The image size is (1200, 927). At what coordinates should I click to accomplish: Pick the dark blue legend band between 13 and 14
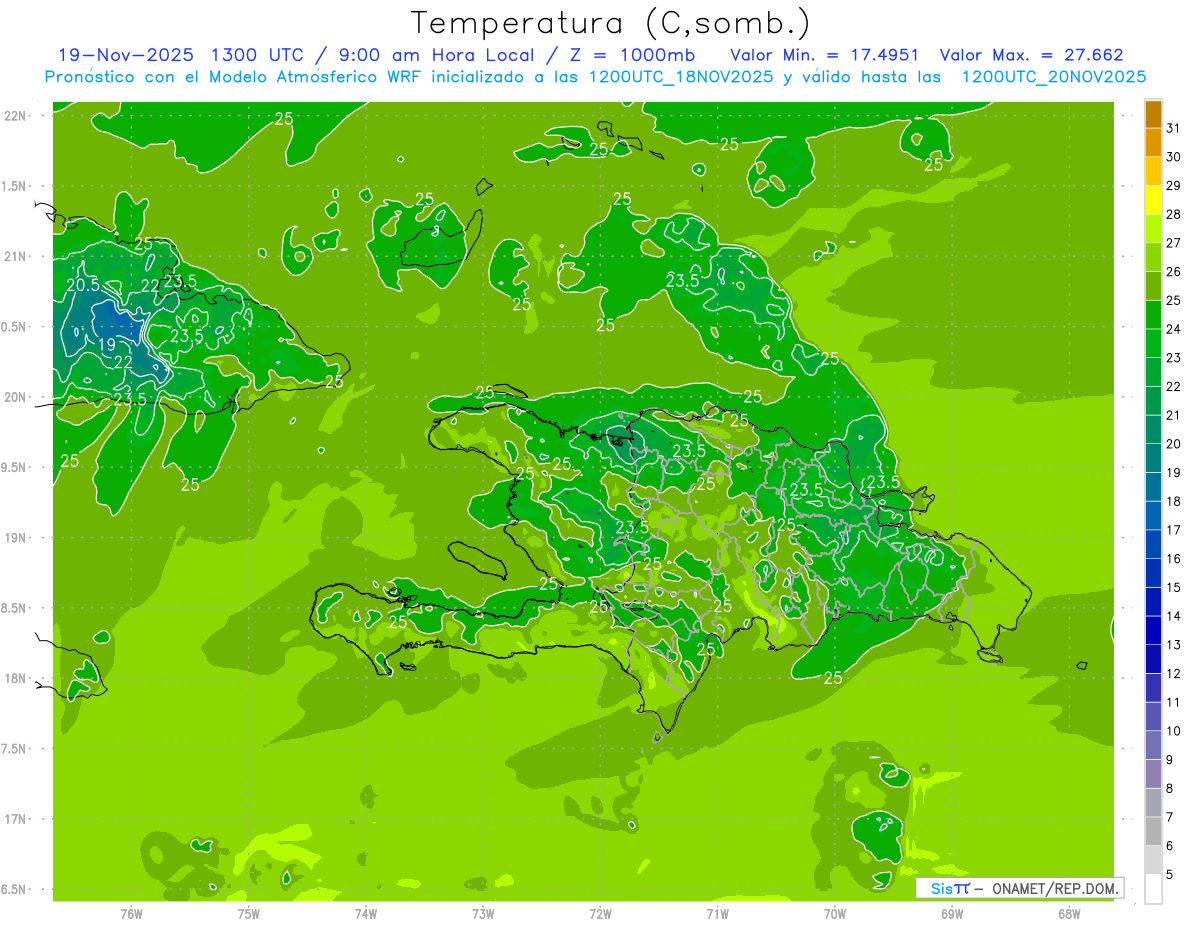[x=1153, y=631]
